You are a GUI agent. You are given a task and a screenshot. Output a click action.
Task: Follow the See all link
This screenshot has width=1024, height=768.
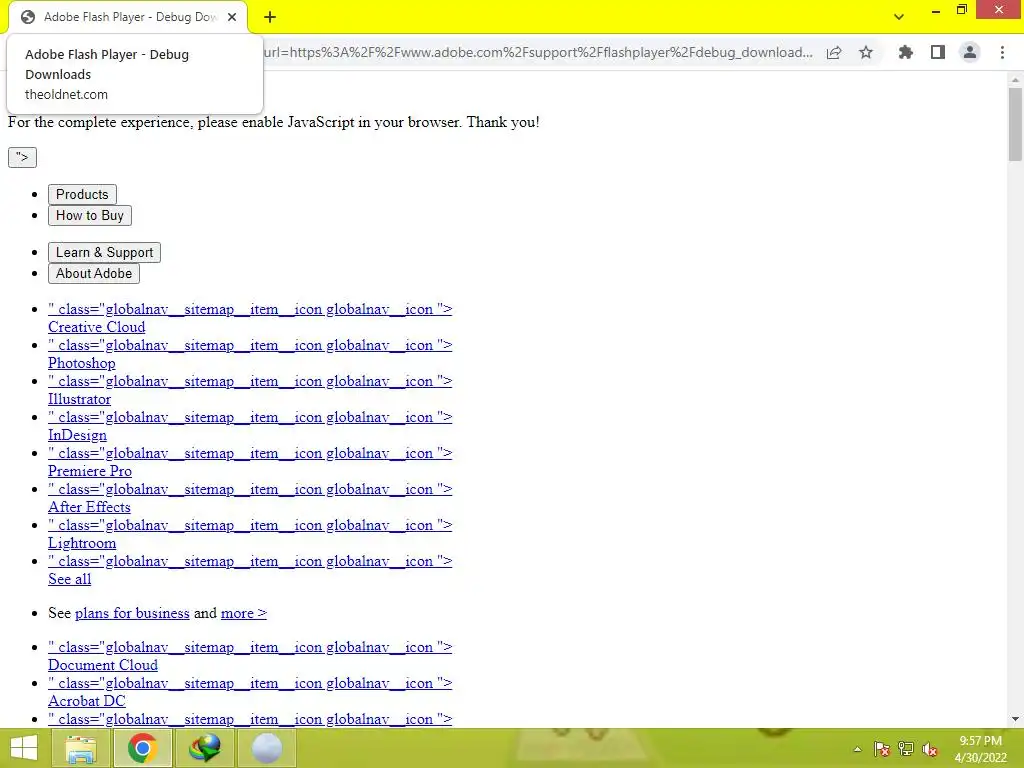[x=69, y=579]
